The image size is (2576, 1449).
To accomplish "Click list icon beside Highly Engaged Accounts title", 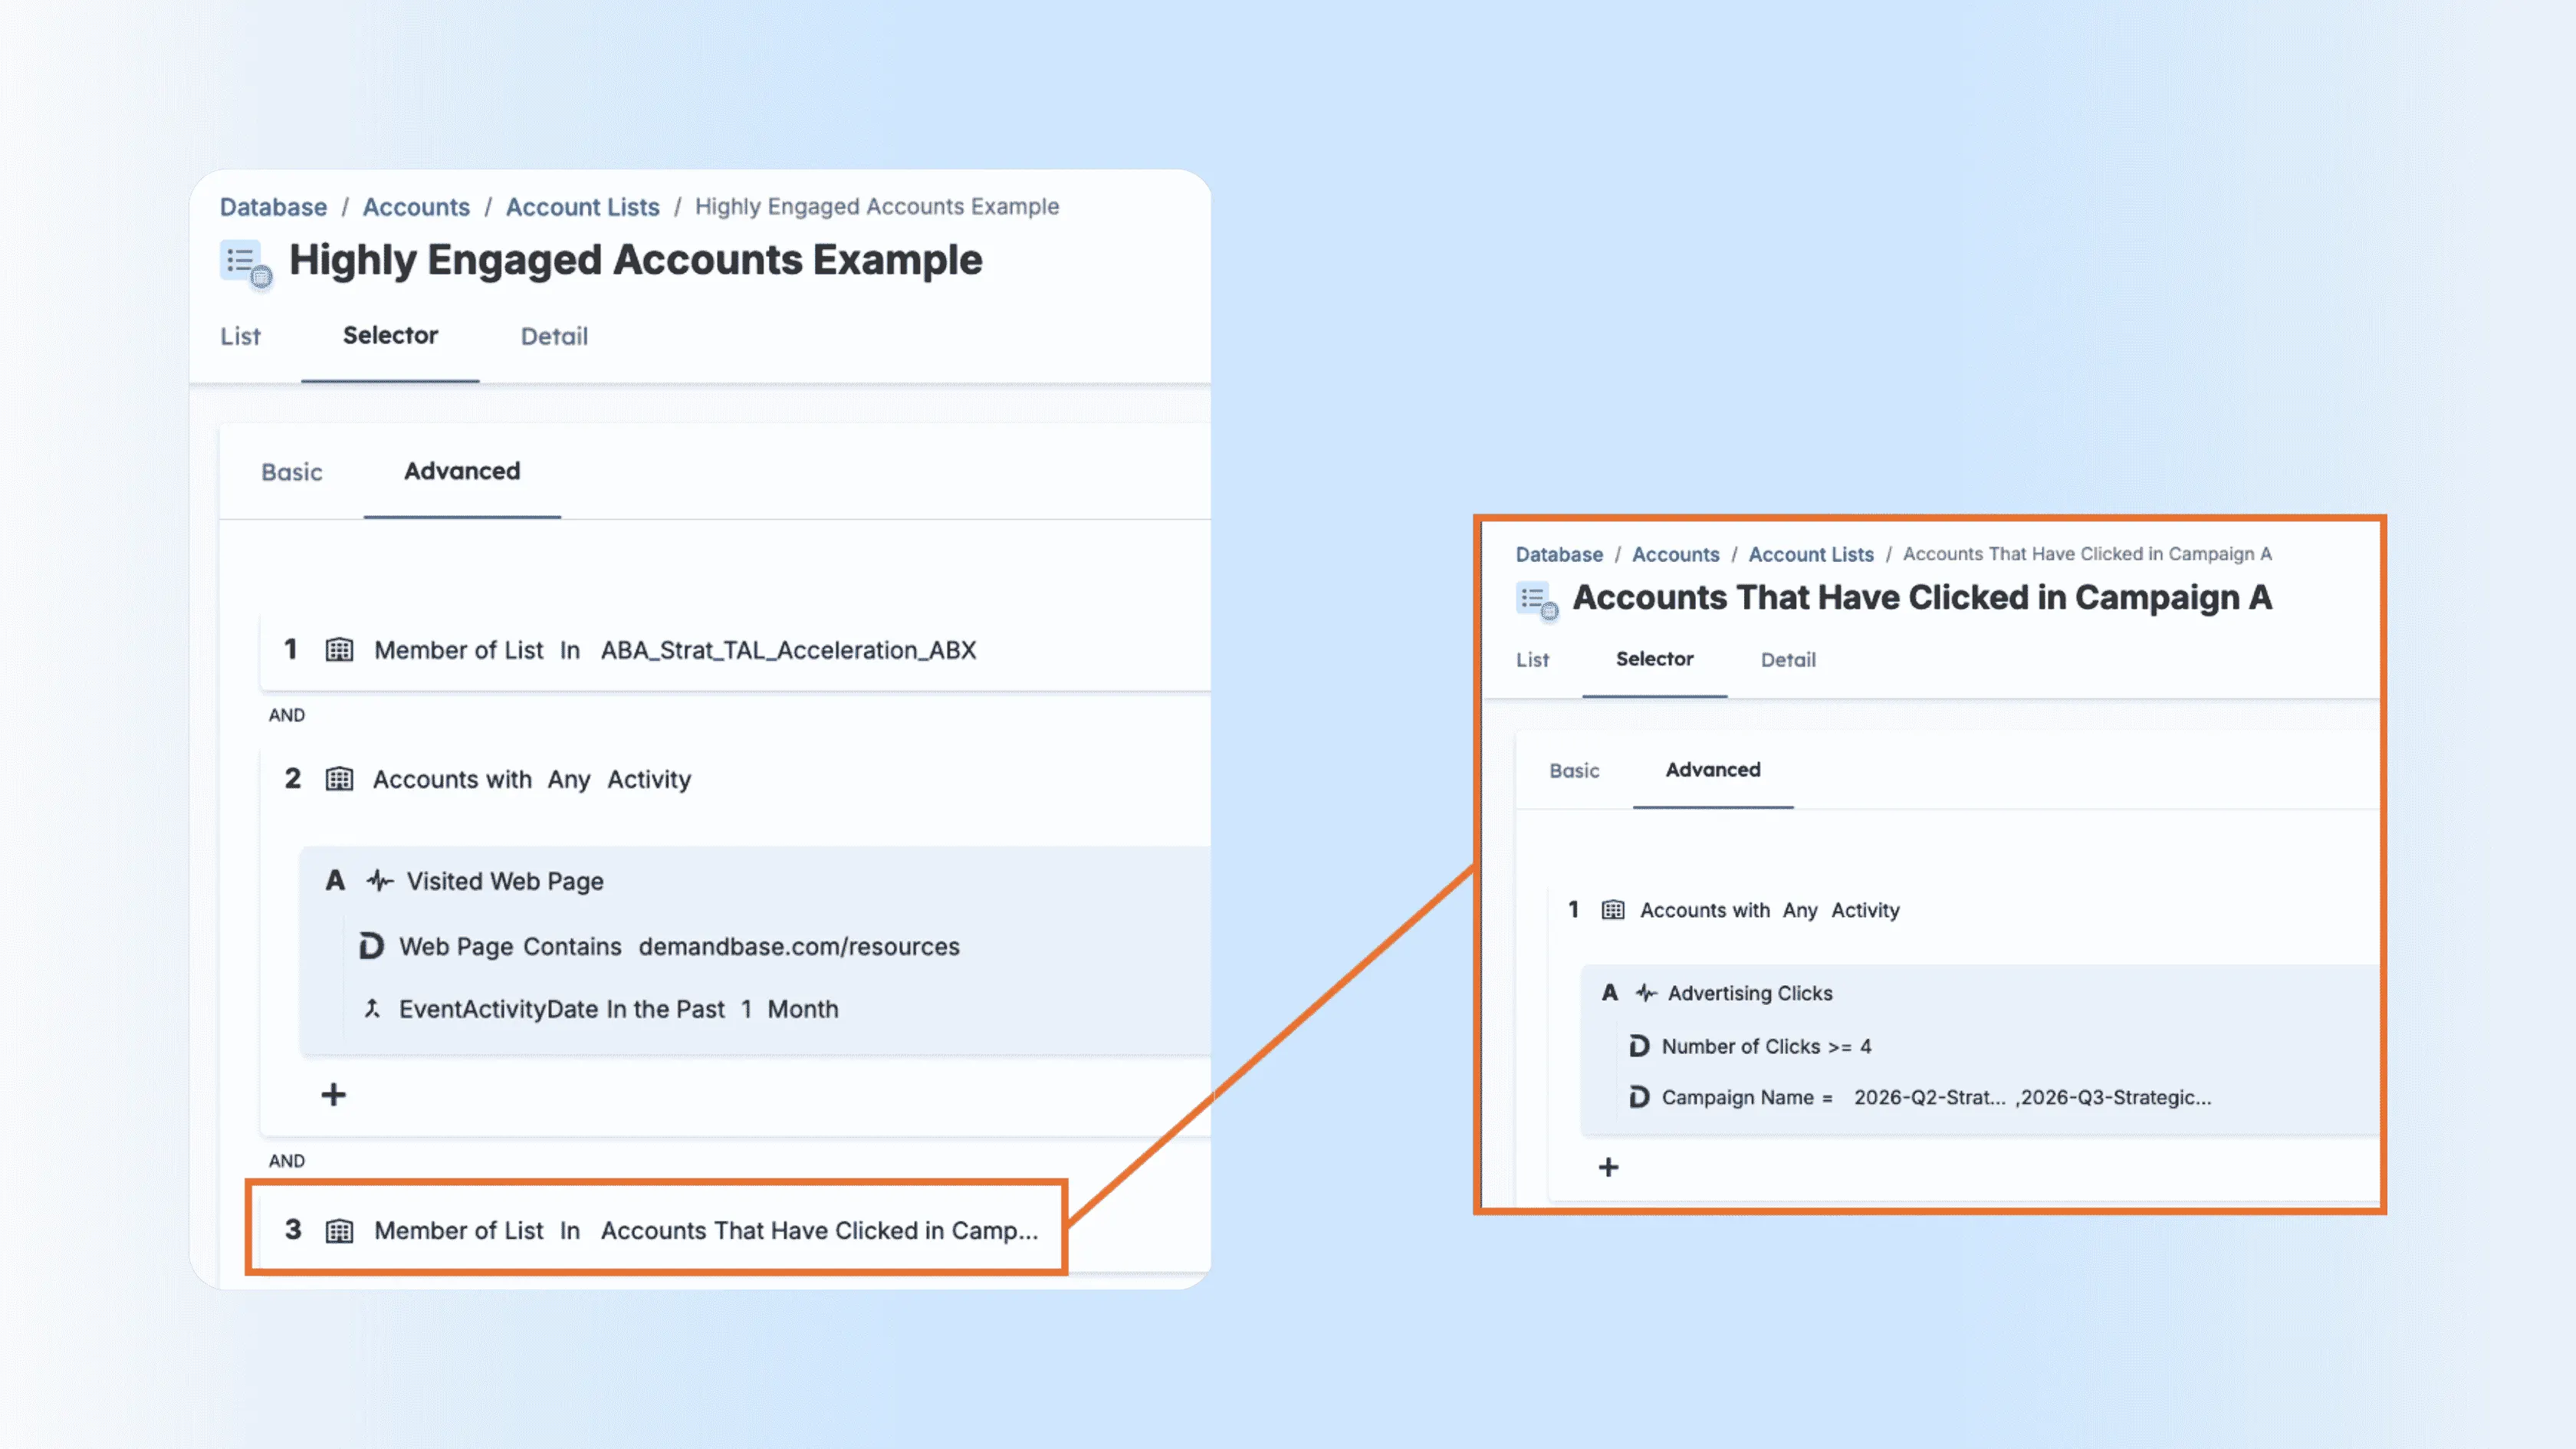I will coord(246,264).
